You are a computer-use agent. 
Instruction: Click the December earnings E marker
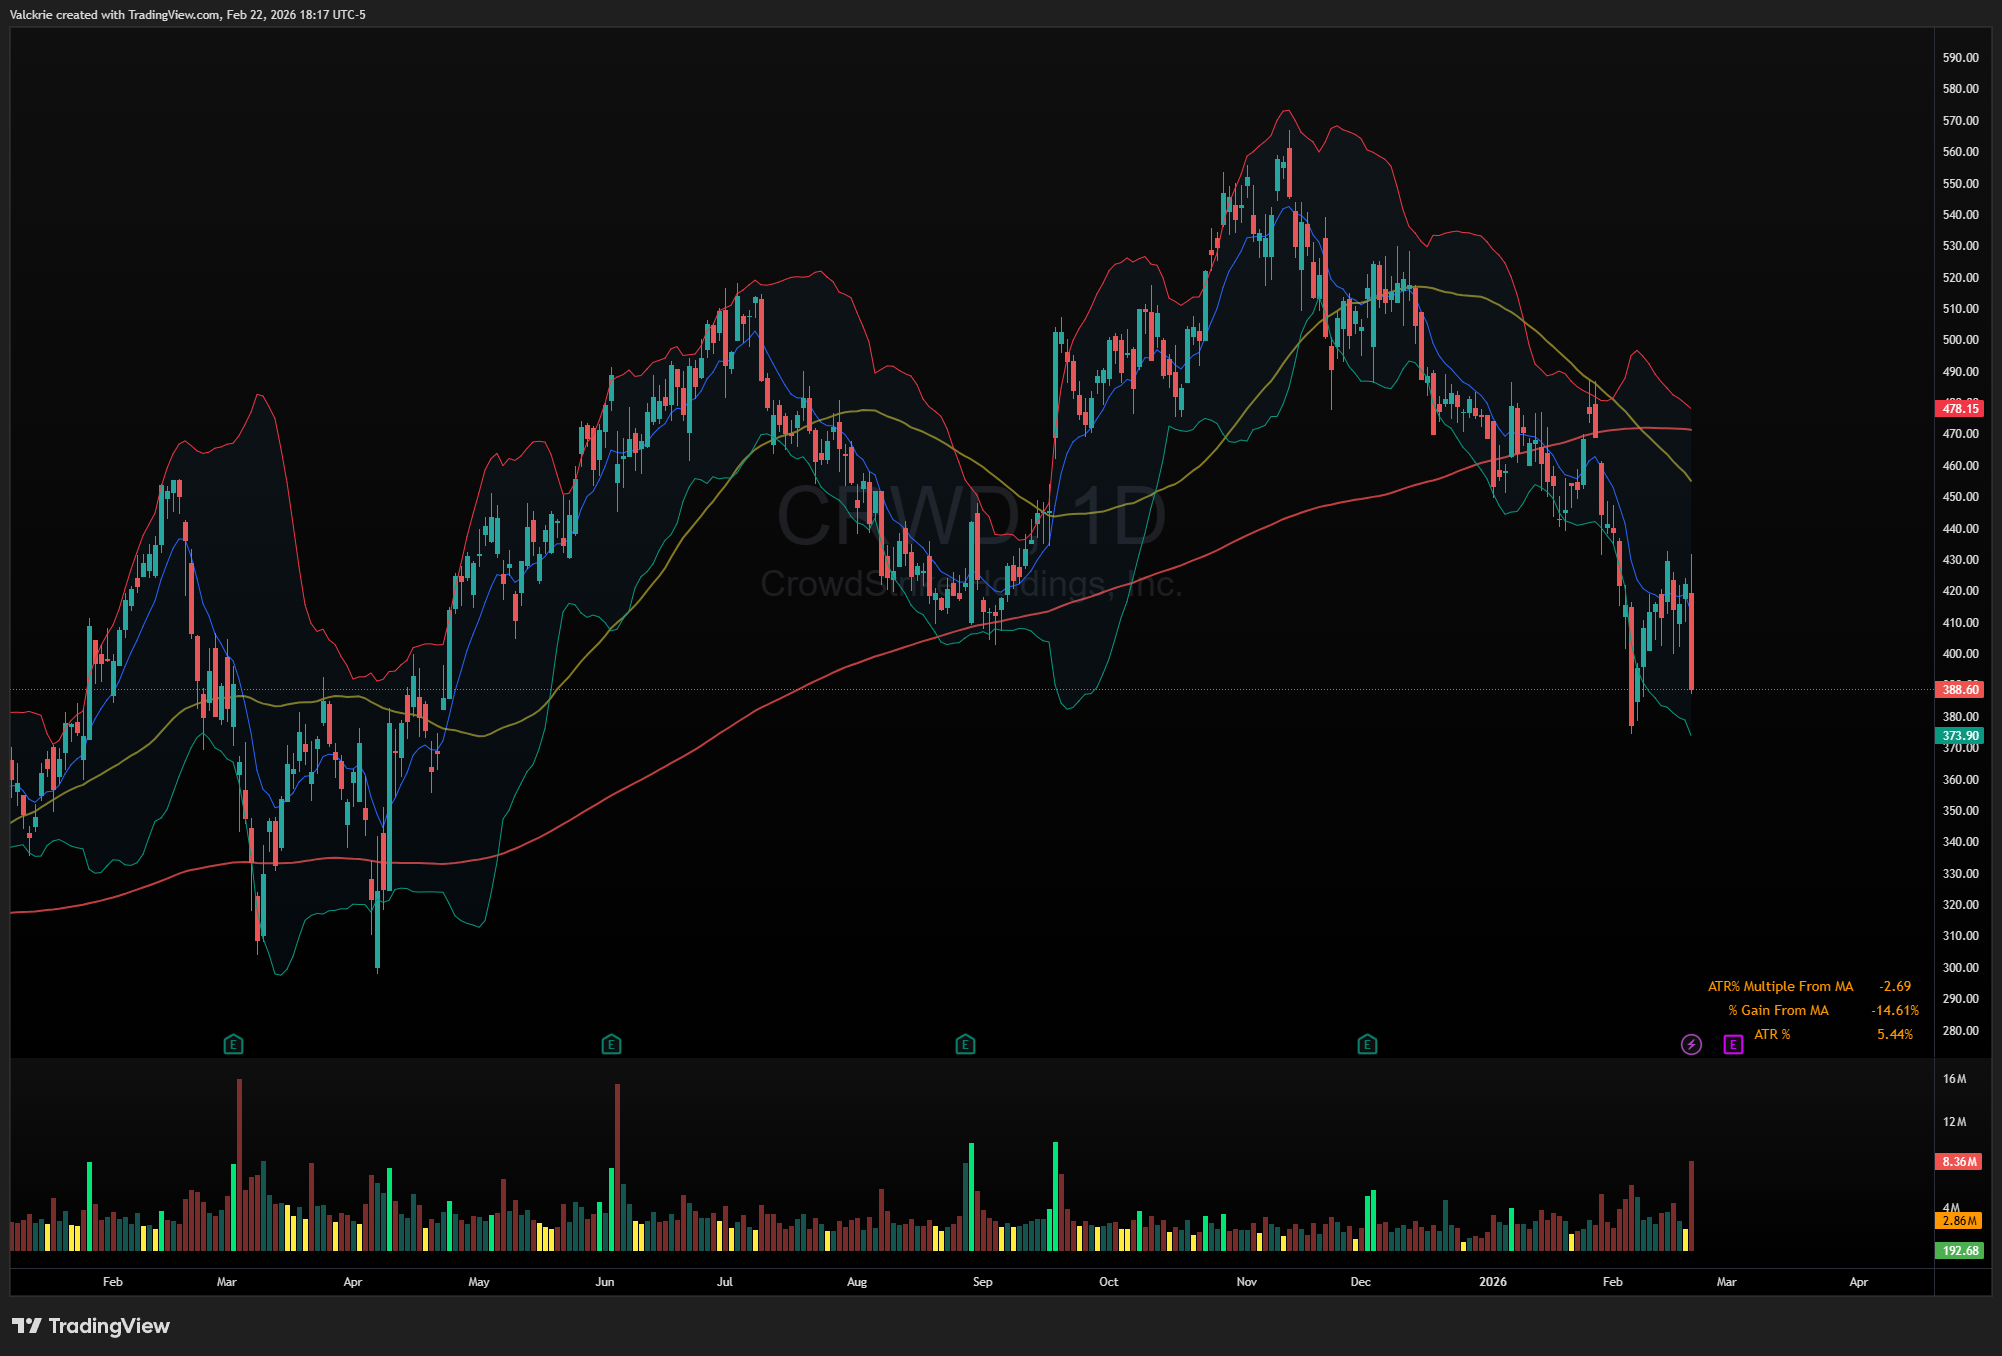1367,1045
